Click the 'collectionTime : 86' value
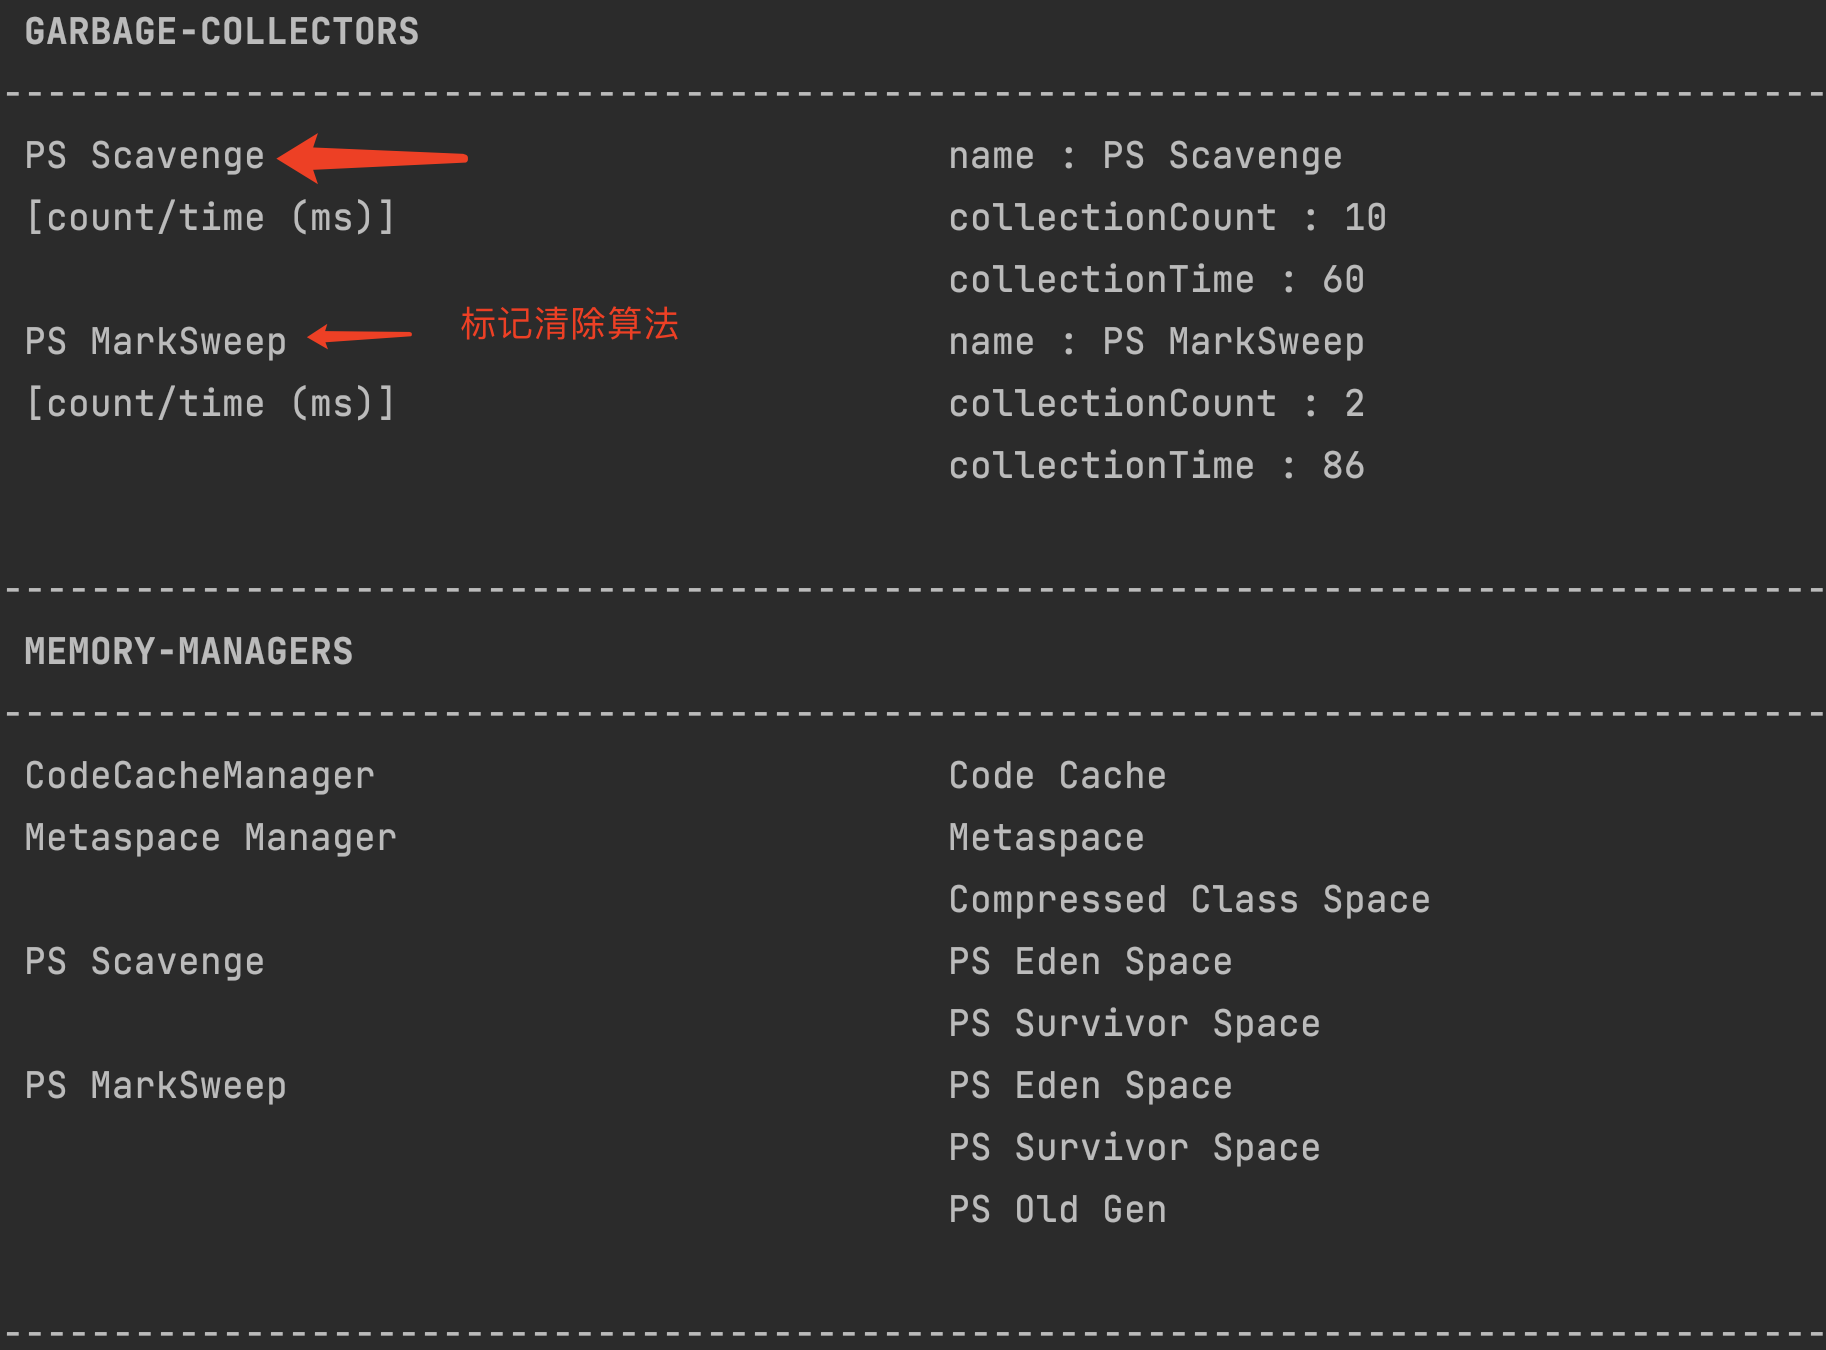Image resolution: width=1826 pixels, height=1350 pixels. [x=1157, y=466]
